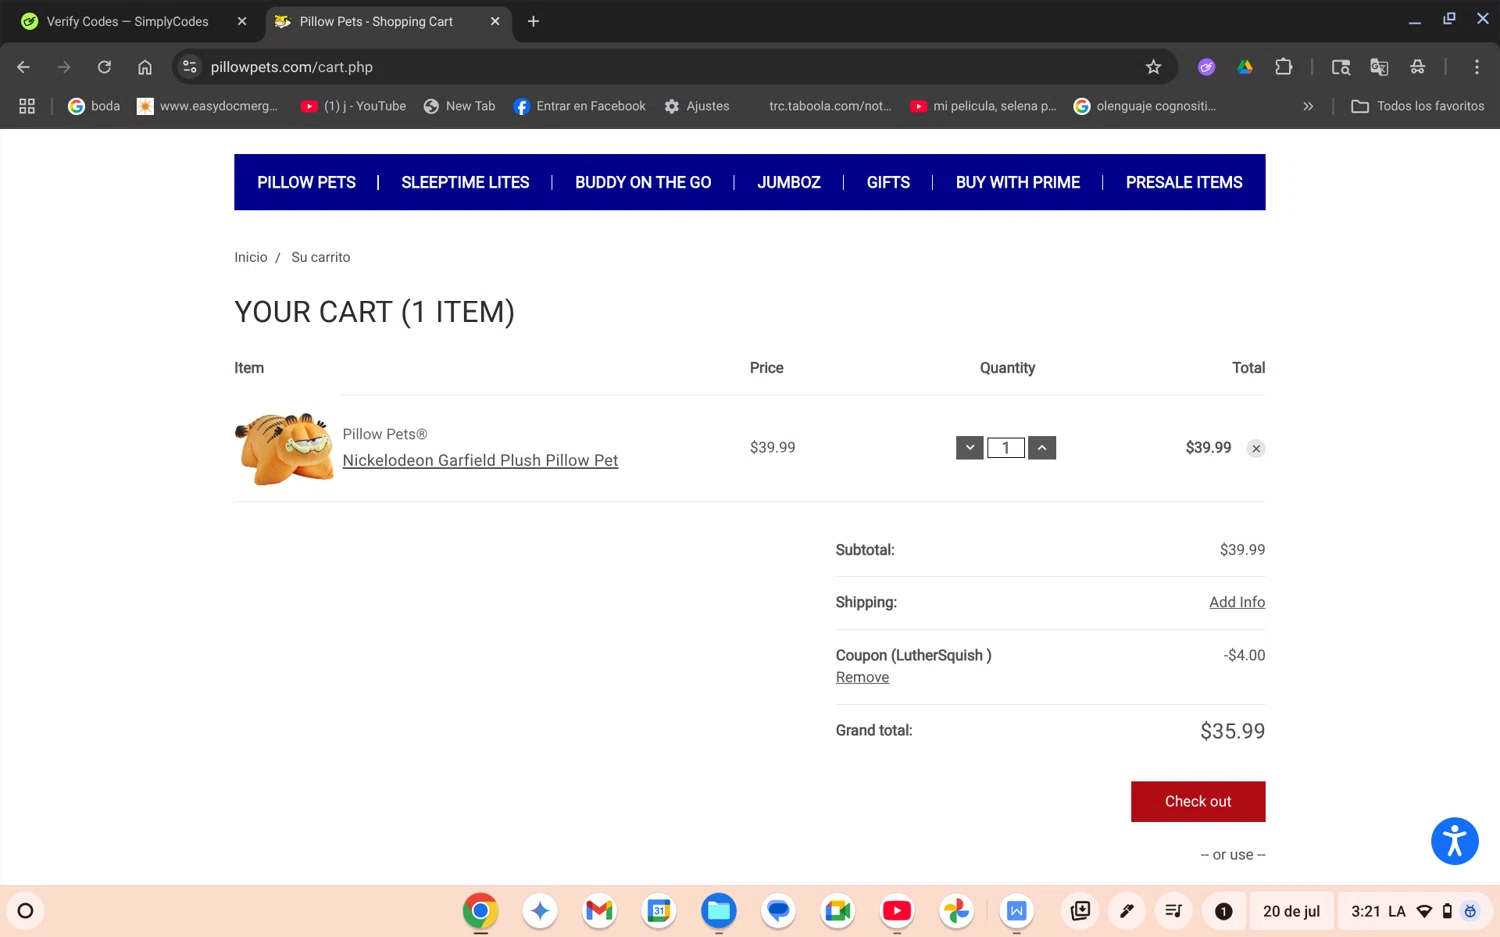
Task: Open the date 20 de jul calendar
Action: coord(1291,911)
